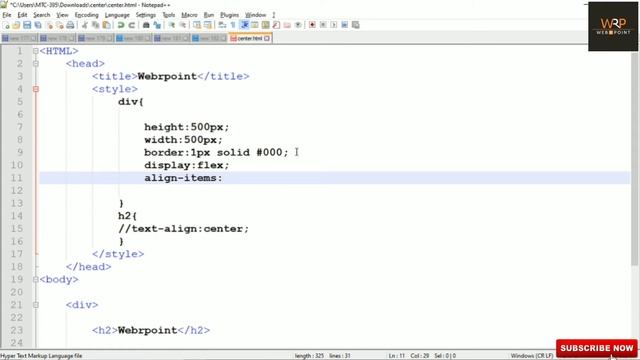Screen dimensions: 640x360
Task: Collapse the head fold marker on line 2
Action: pos(36,64)
